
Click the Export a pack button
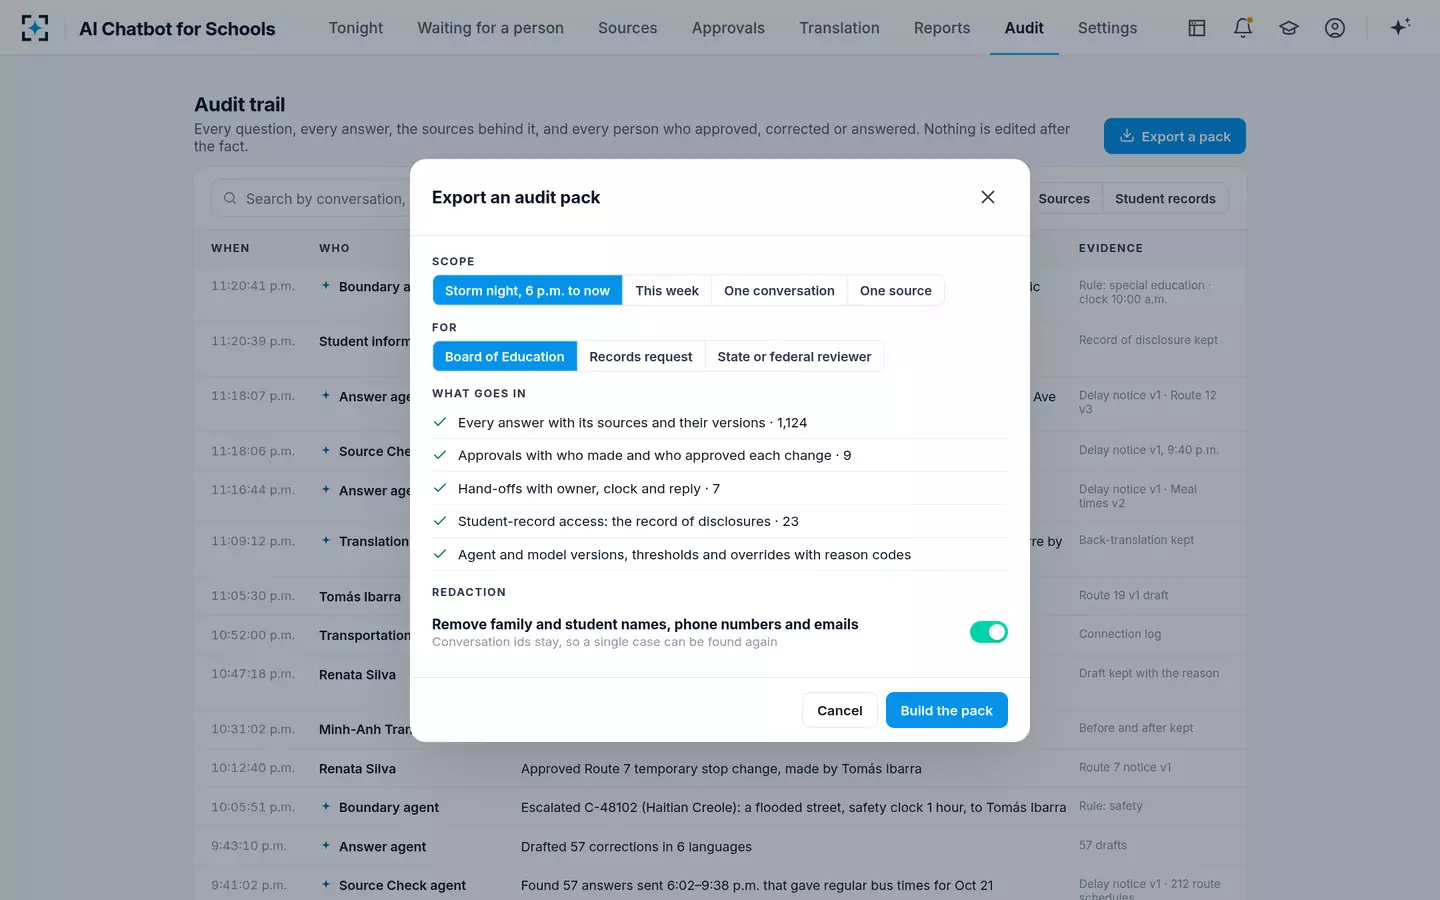(1175, 136)
